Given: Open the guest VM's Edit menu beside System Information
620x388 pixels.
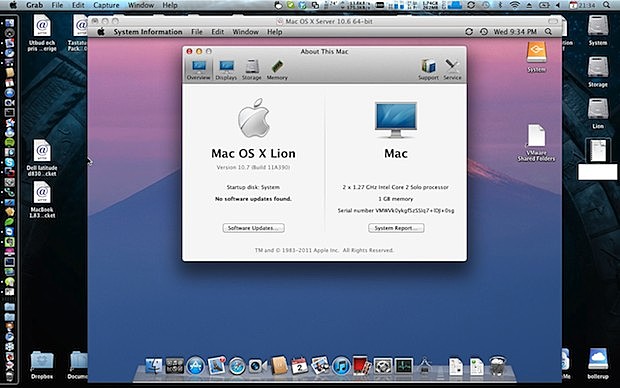Looking at the screenshot, I should (217, 32).
